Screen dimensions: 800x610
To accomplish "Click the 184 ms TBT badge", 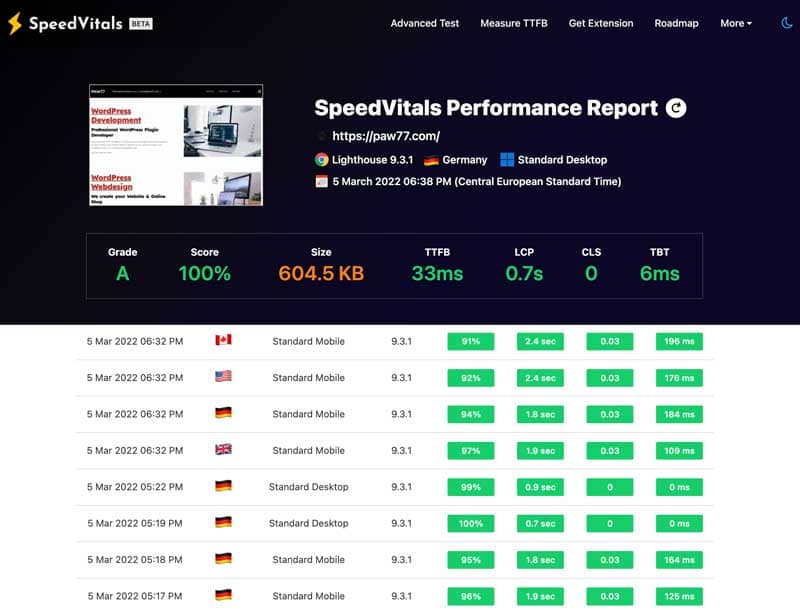I will 679,415.
